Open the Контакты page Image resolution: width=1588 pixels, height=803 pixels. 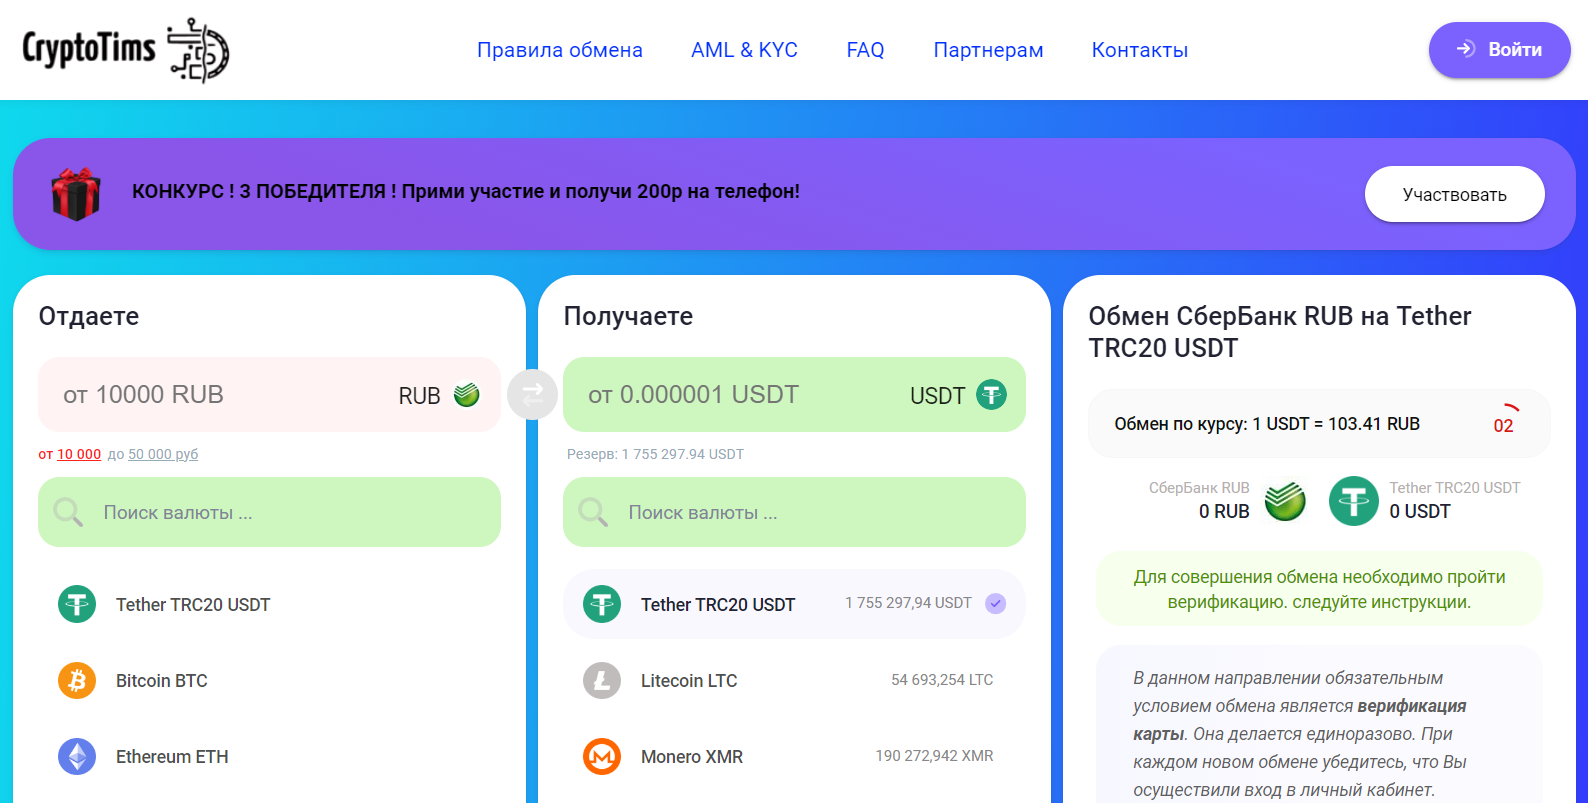click(x=1140, y=50)
